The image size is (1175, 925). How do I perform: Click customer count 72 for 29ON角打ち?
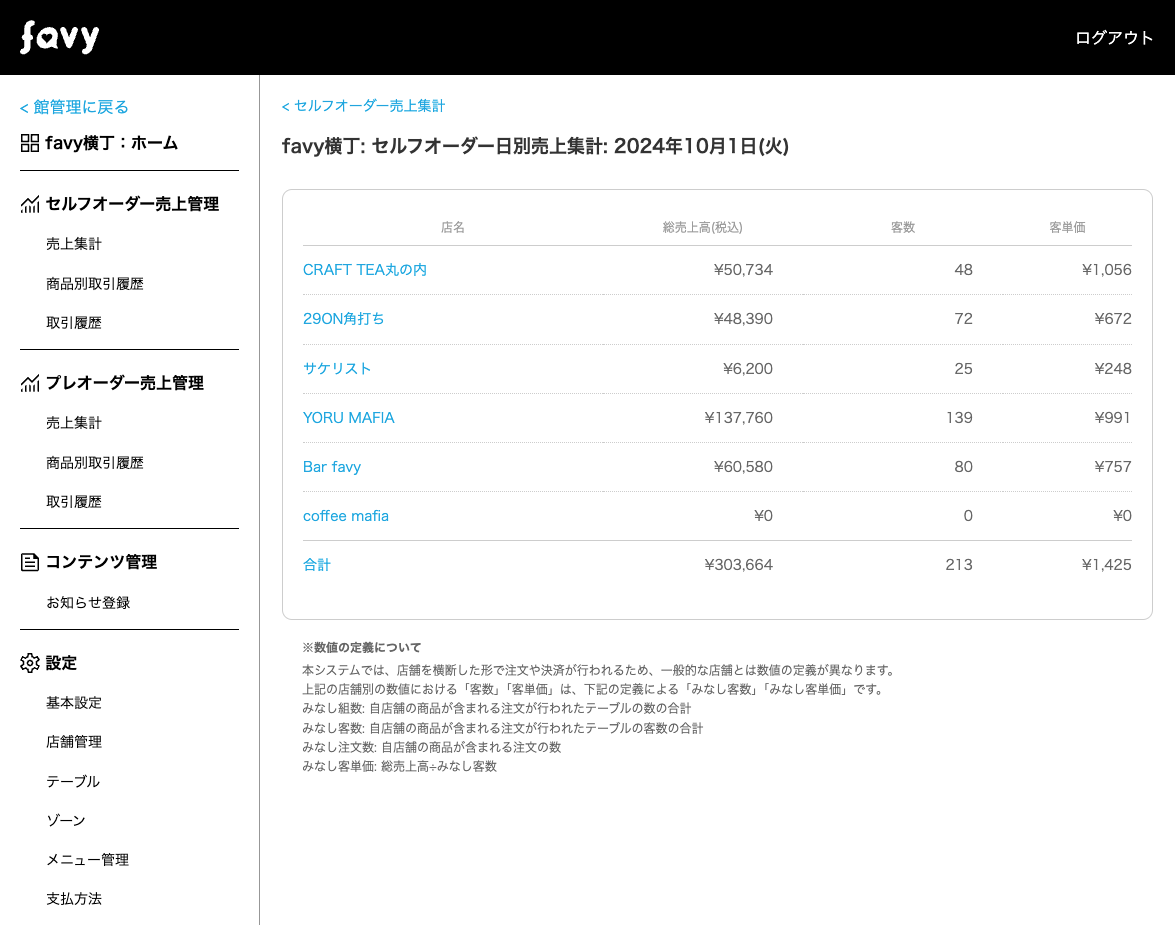(x=964, y=319)
